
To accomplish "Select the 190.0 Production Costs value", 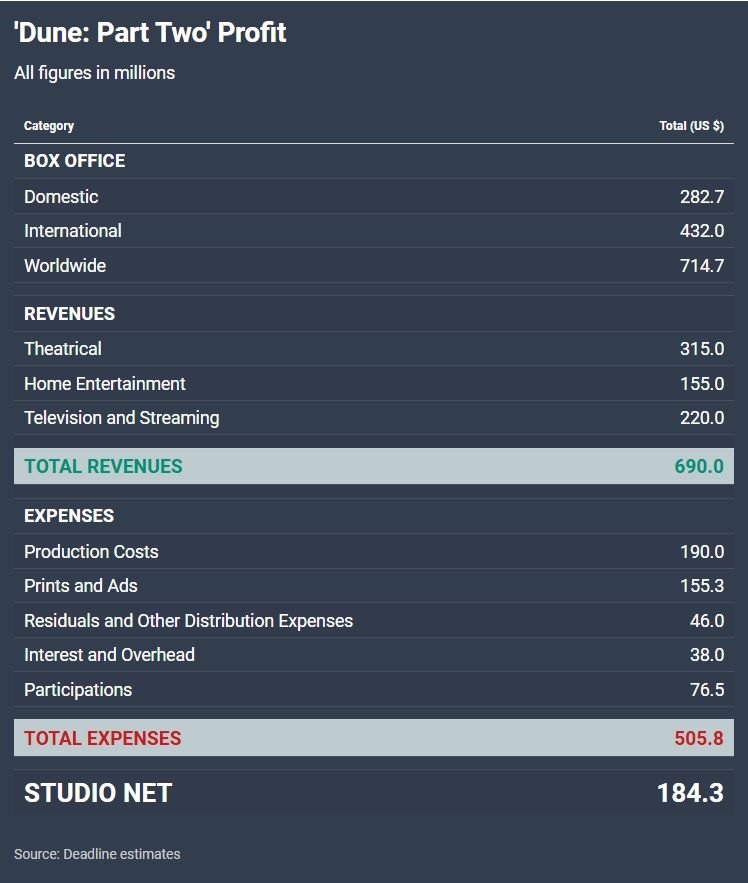I will [702, 551].
